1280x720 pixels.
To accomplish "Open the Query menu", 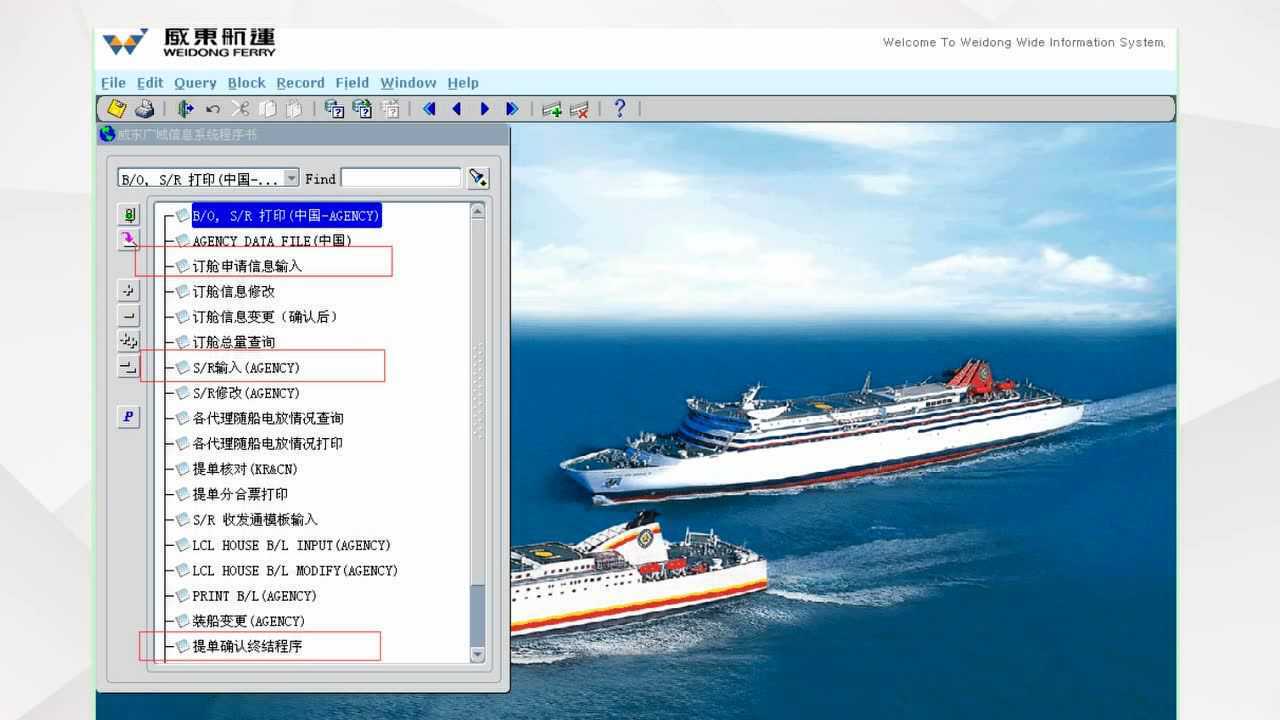I will [x=195, y=83].
